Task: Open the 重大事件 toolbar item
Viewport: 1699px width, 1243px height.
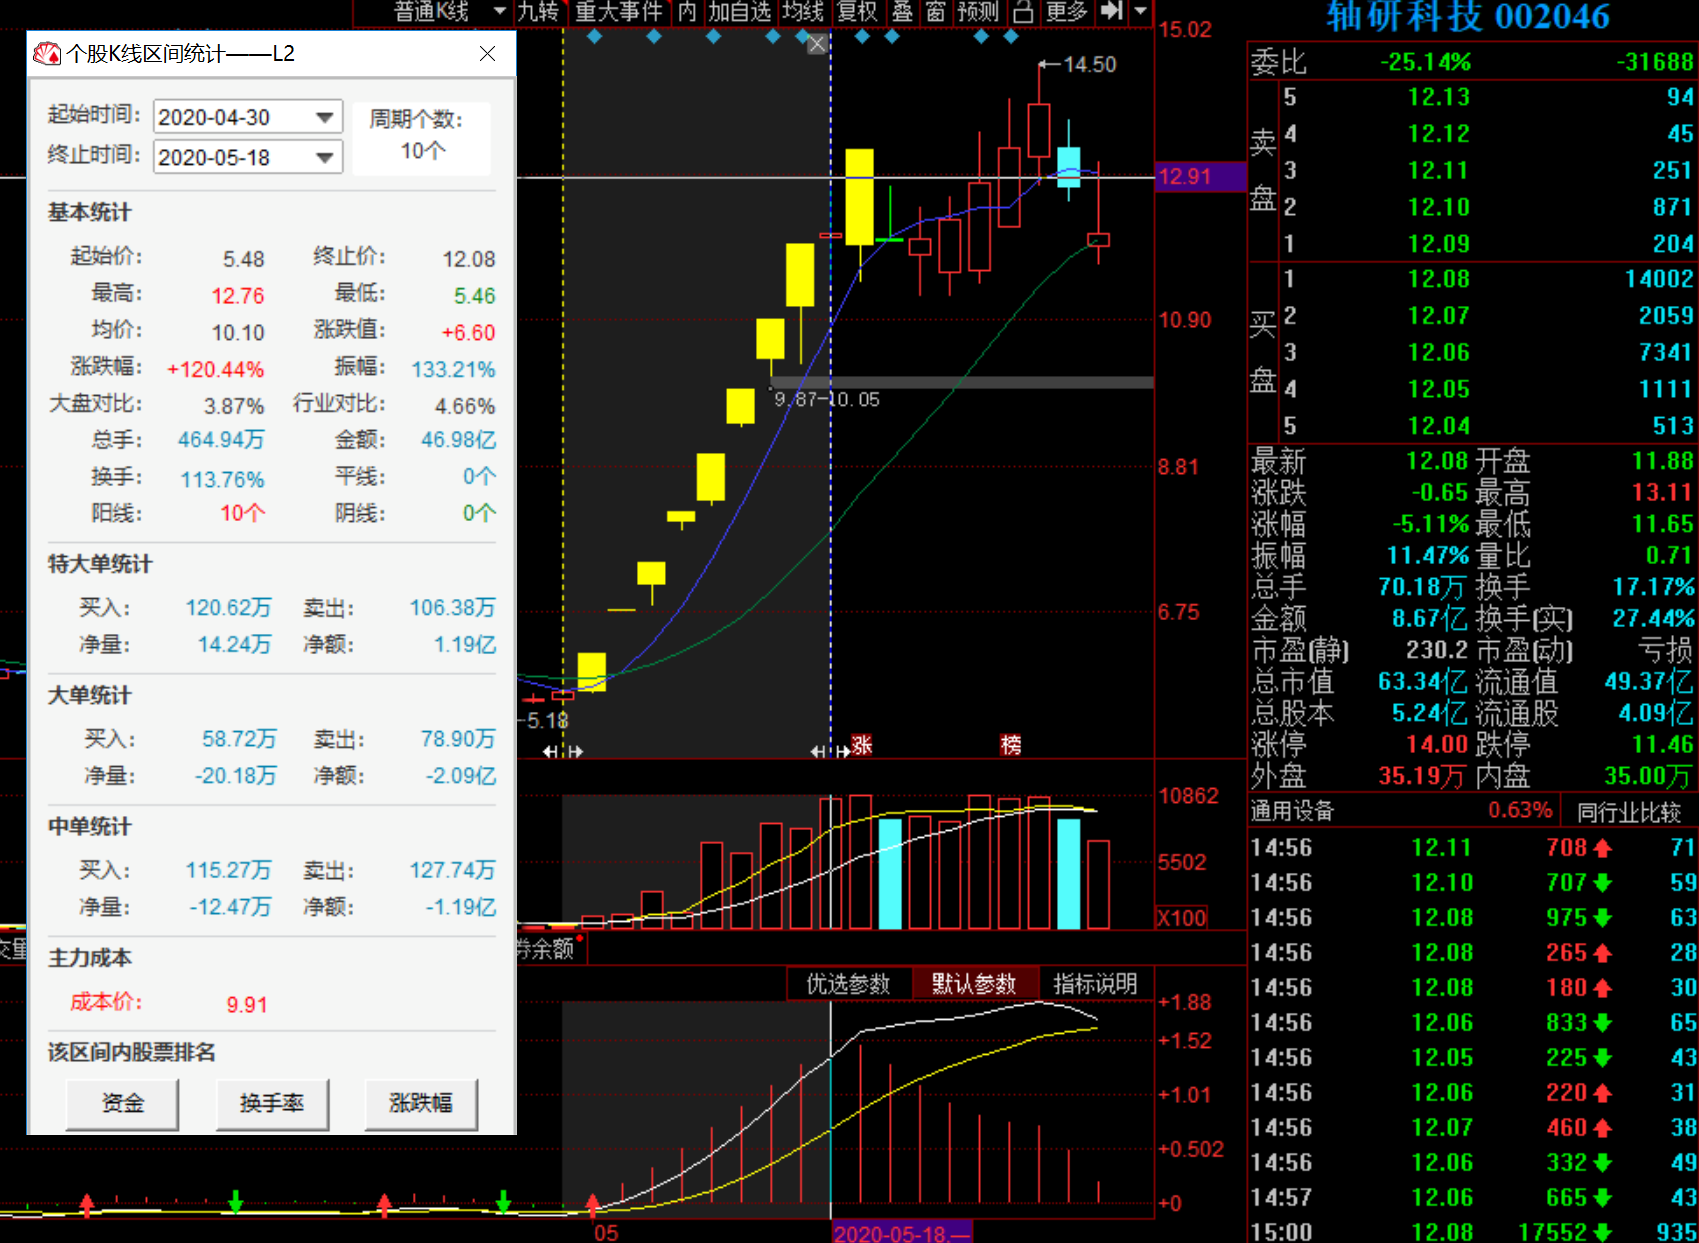Action: click(x=619, y=12)
